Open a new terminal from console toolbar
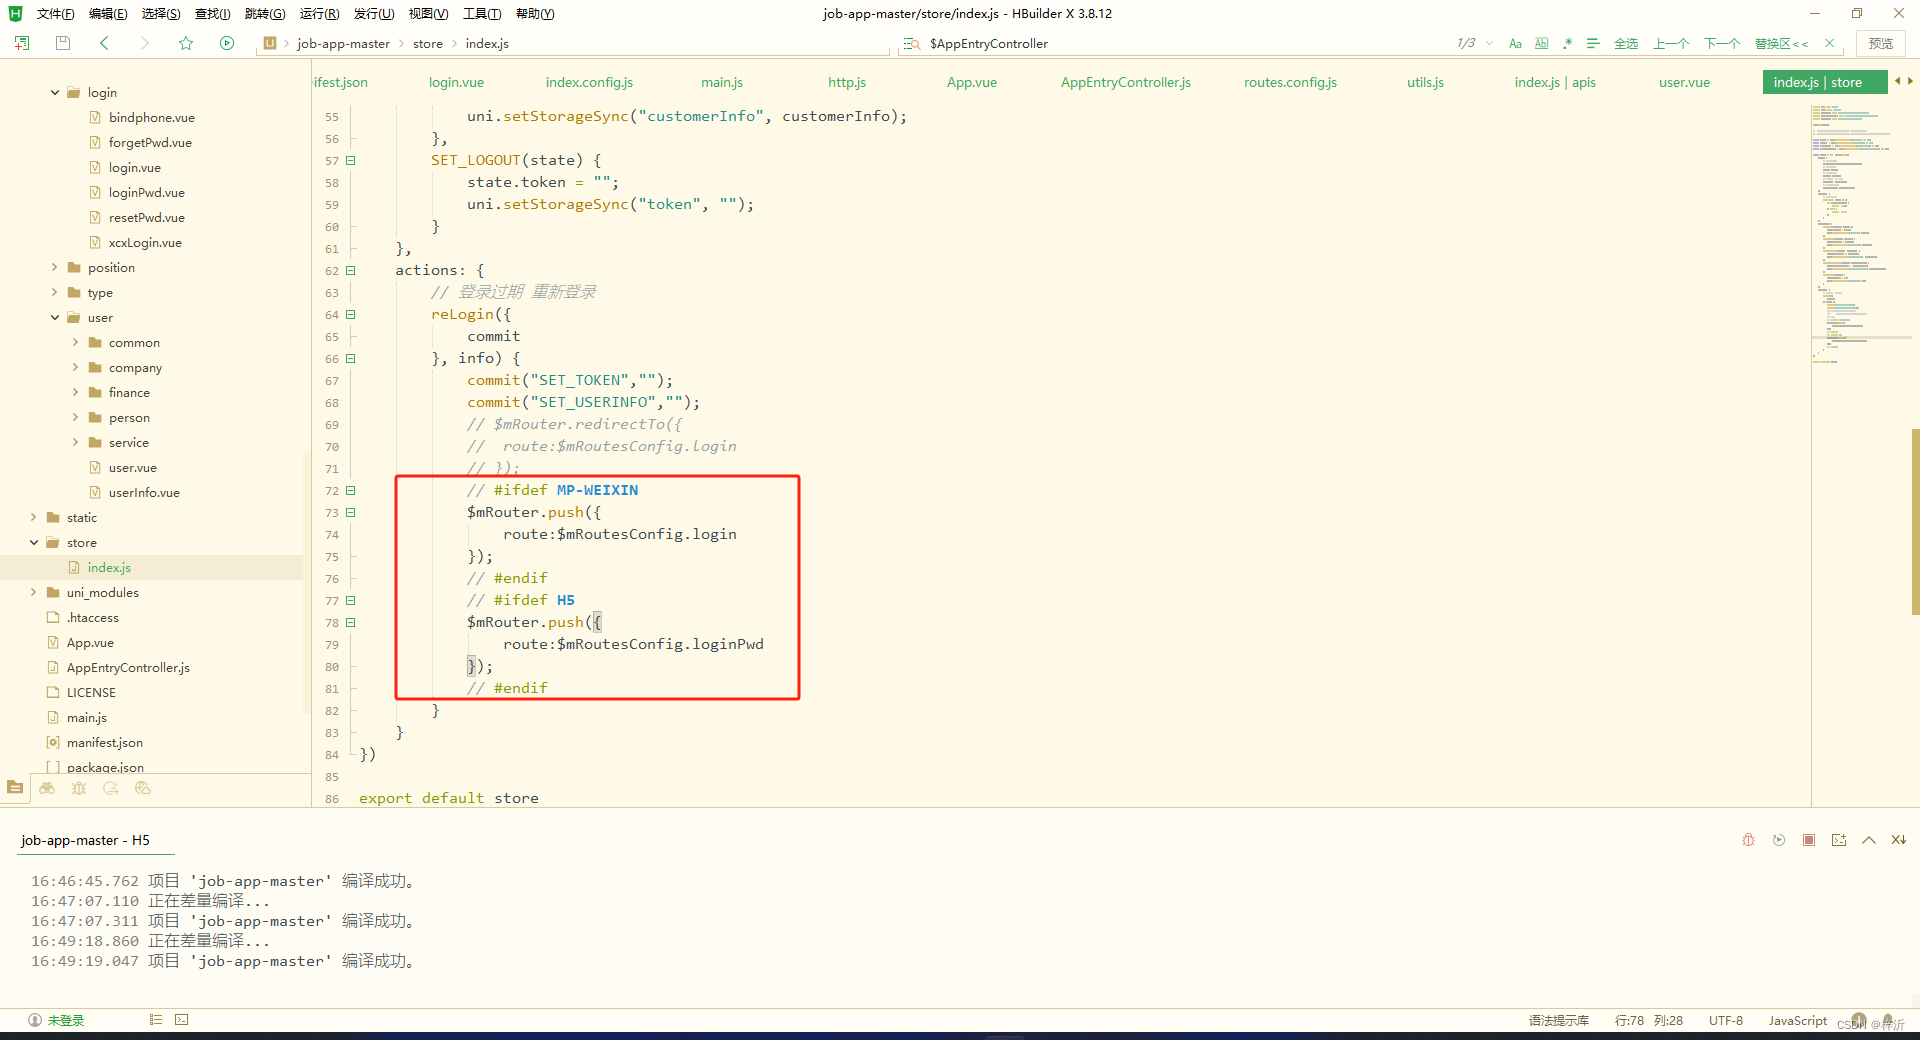 click(1839, 840)
